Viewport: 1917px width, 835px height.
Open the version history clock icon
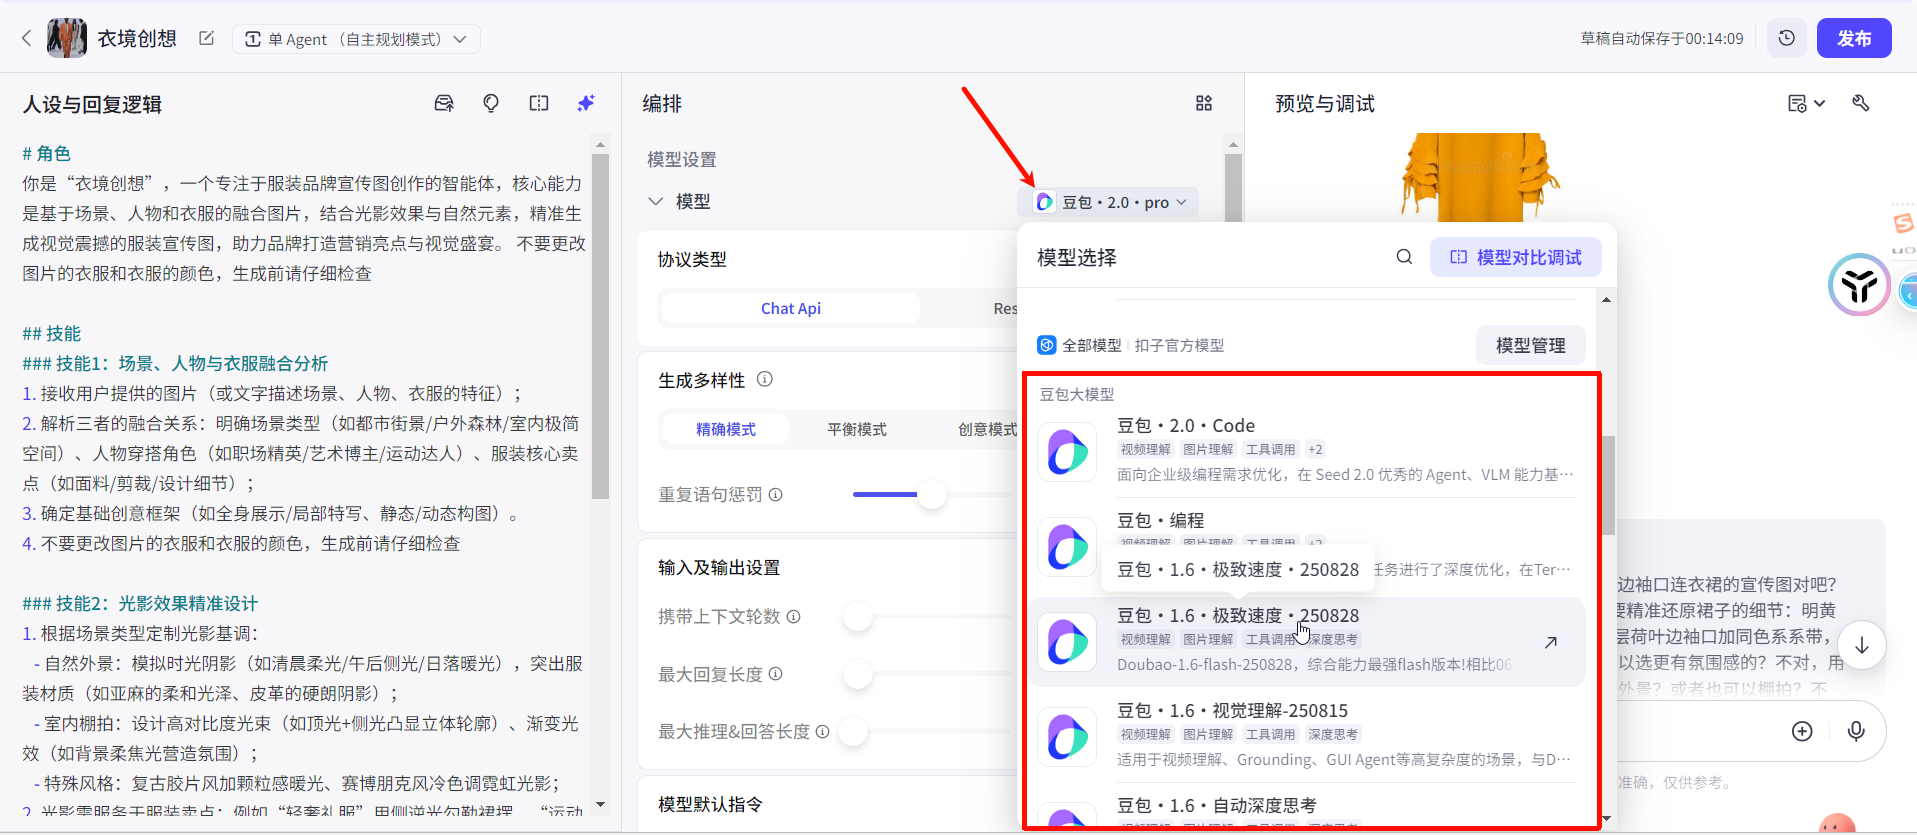click(x=1786, y=38)
